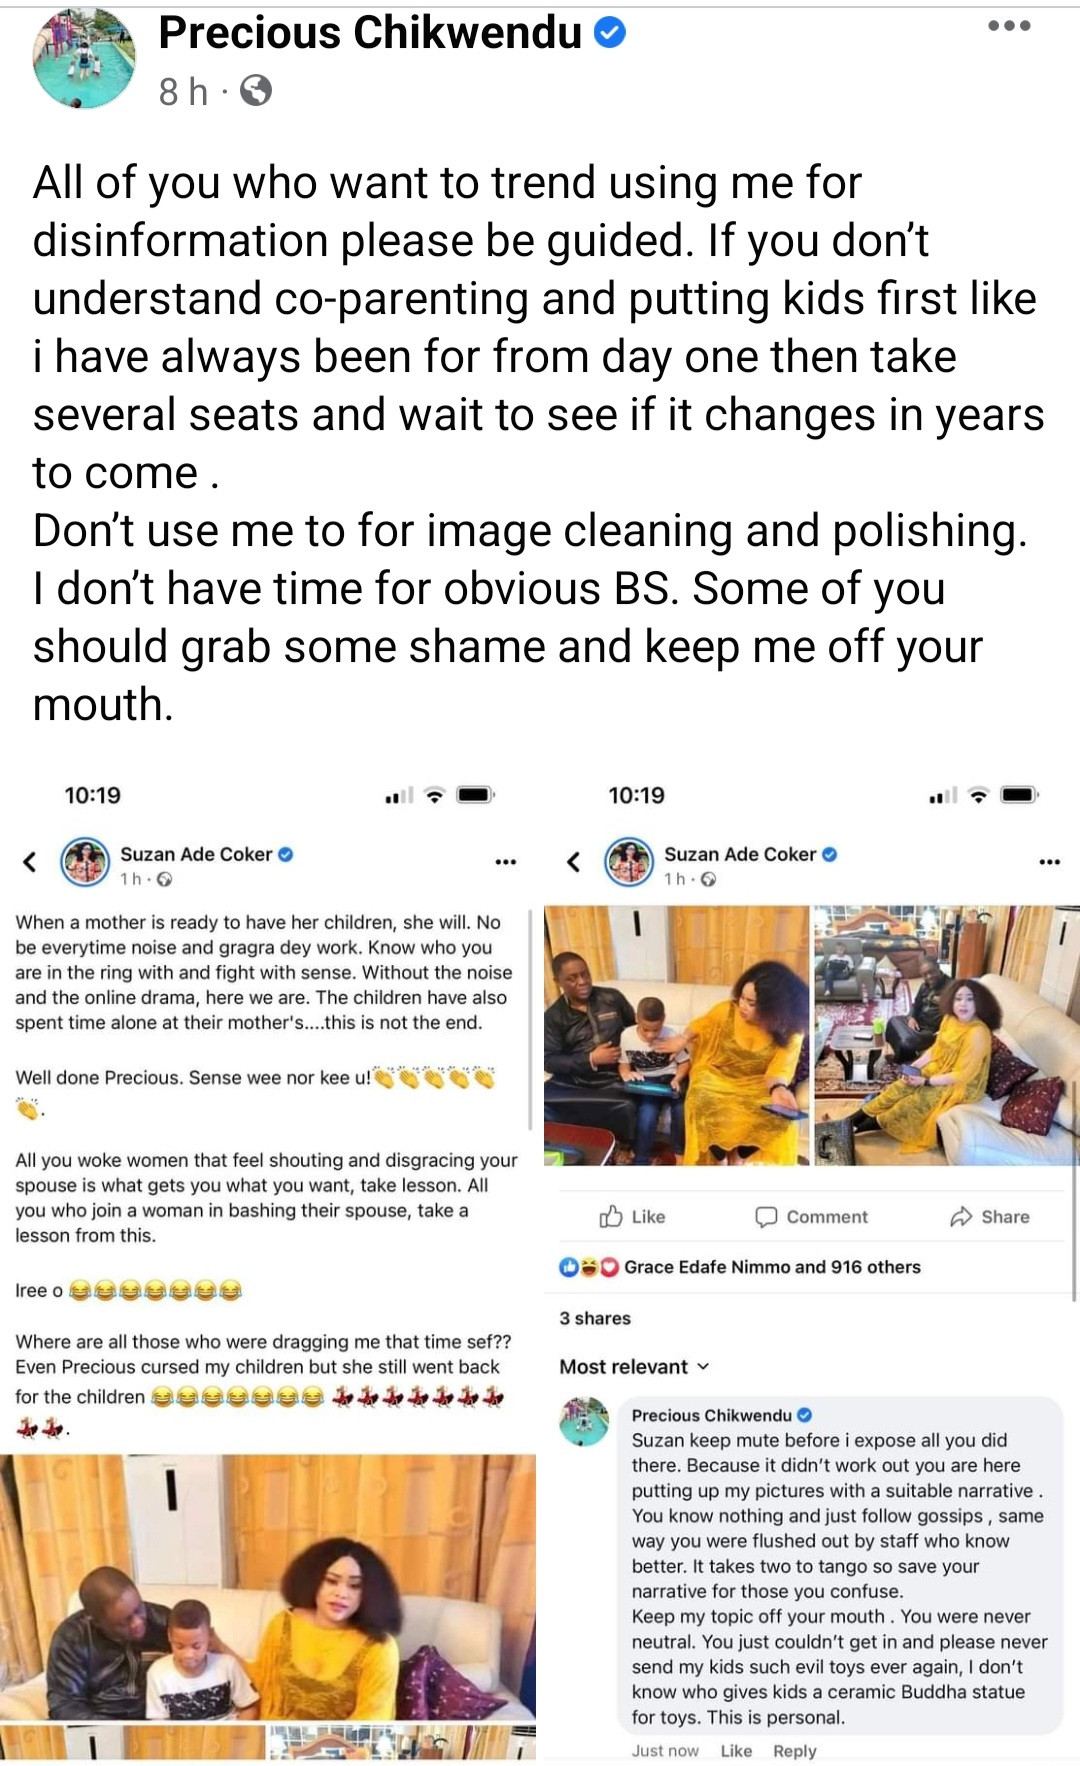Viewport: 1080px width, 1766px height.
Task: Open three-dot options in right Suzan post
Action: coord(1049,861)
